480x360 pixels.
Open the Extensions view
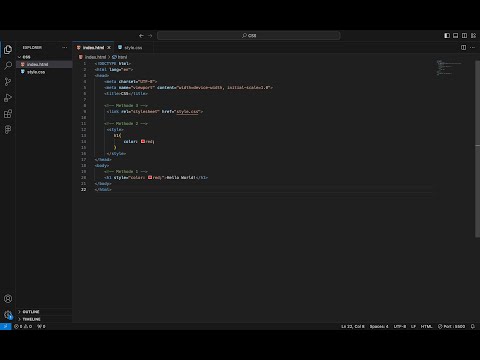pyautogui.click(x=8, y=114)
